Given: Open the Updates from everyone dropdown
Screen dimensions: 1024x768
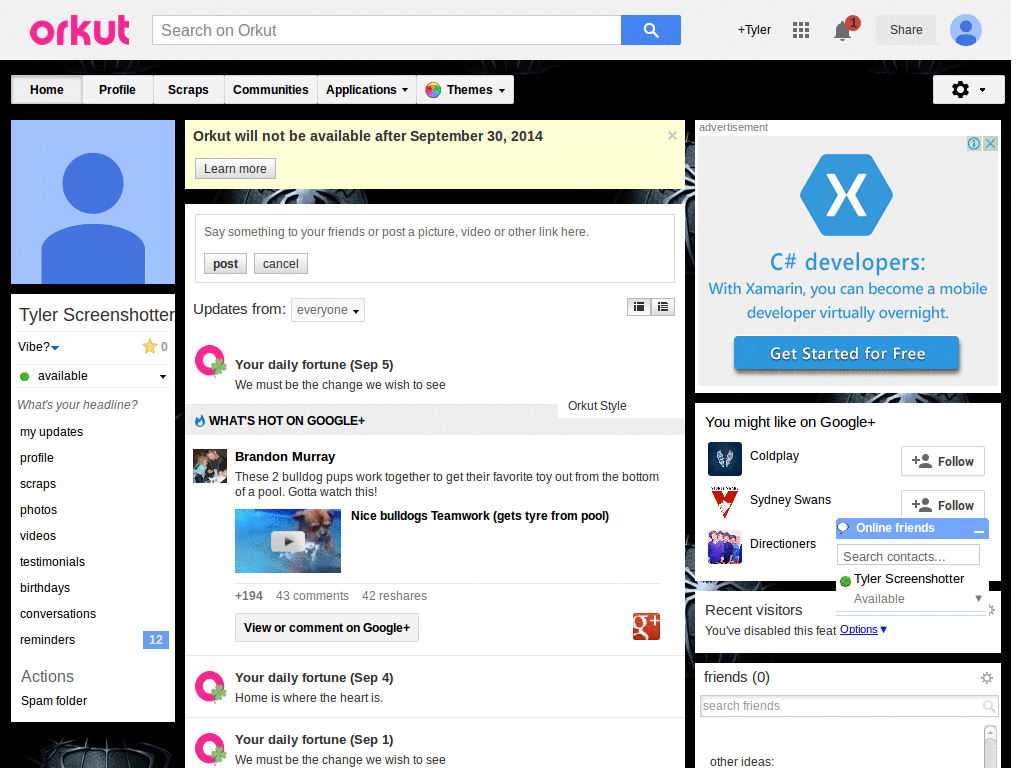Looking at the screenshot, I should tap(328, 310).
